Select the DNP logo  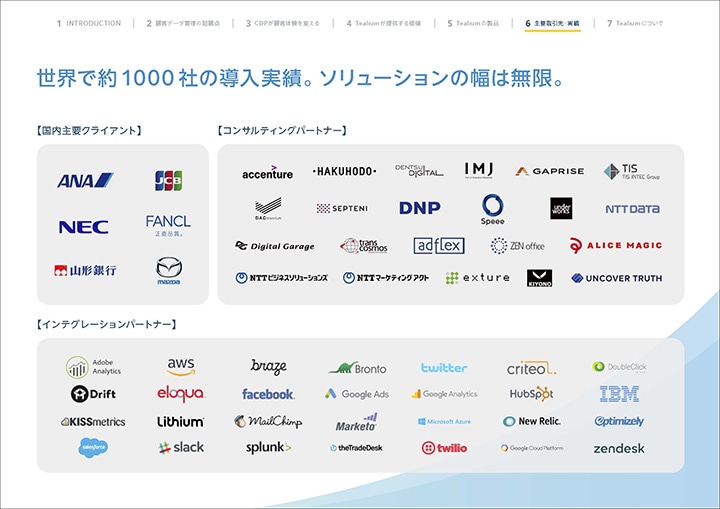coord(420,208)
